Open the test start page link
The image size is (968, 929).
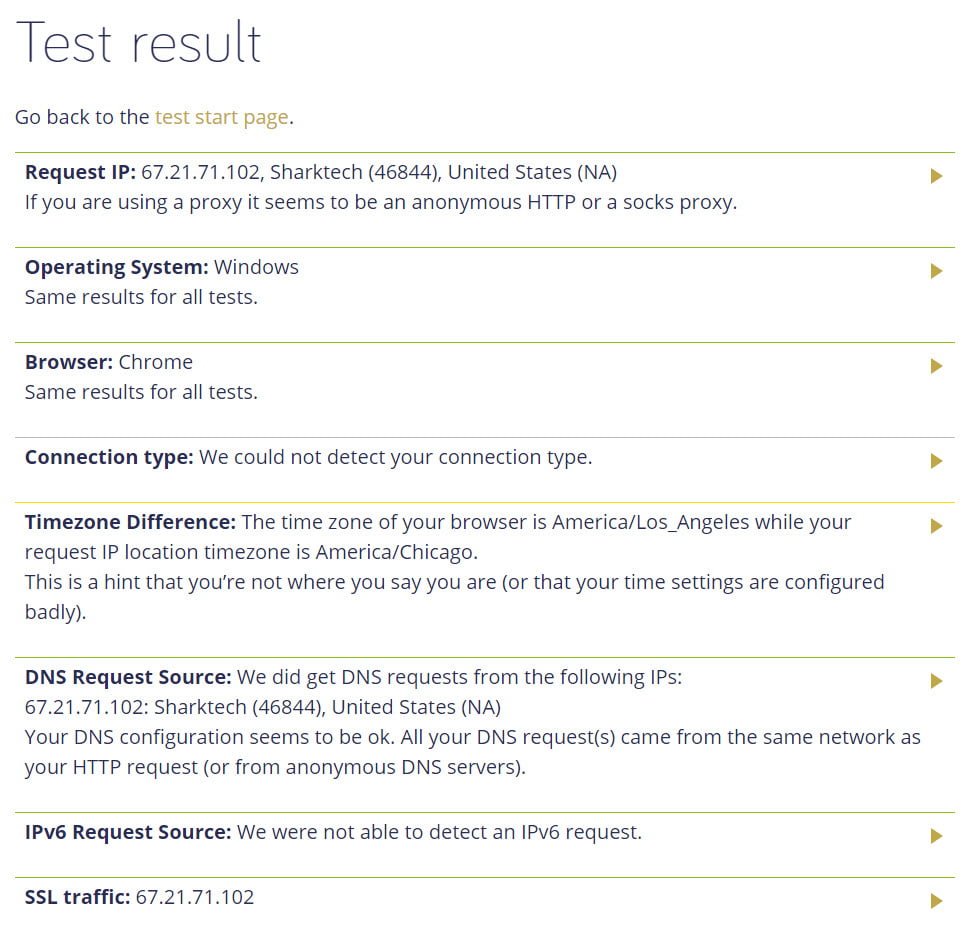222,117
